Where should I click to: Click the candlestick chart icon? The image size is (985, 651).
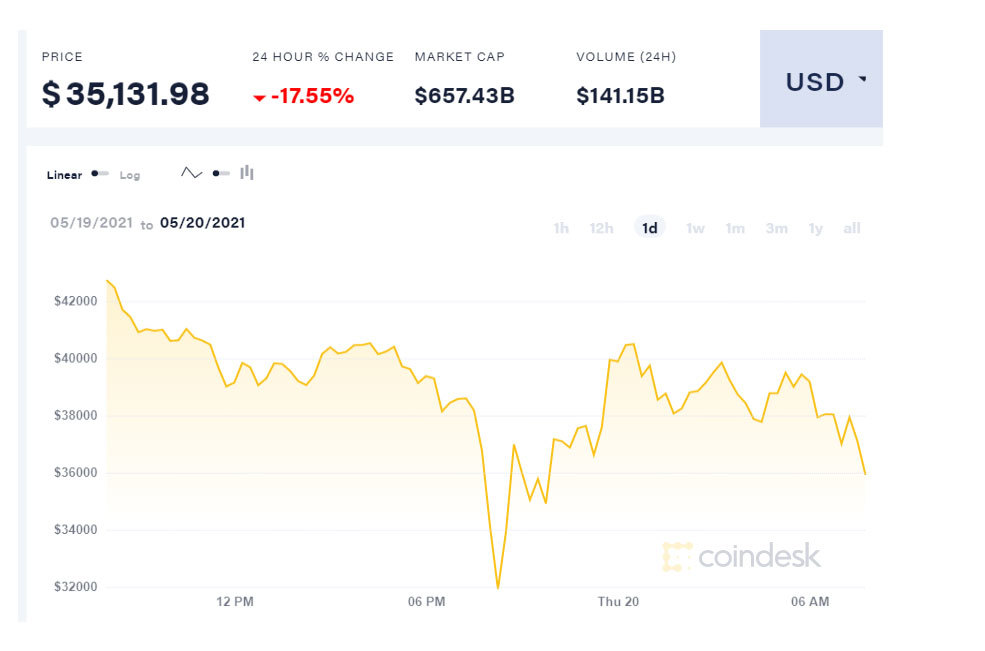click(247, 173)
